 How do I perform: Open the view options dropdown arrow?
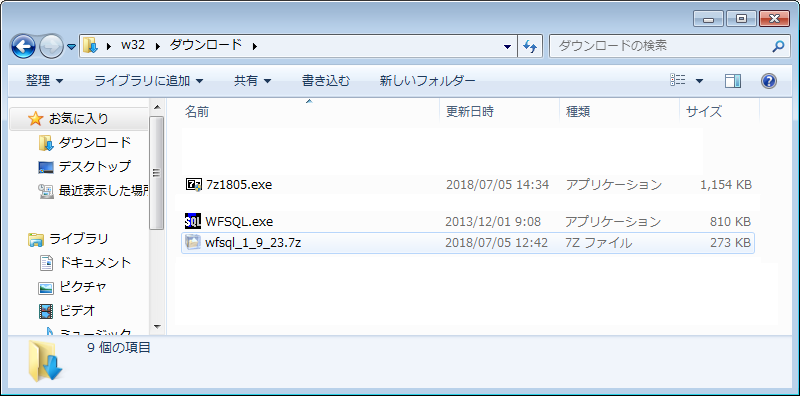coord(699,81)
